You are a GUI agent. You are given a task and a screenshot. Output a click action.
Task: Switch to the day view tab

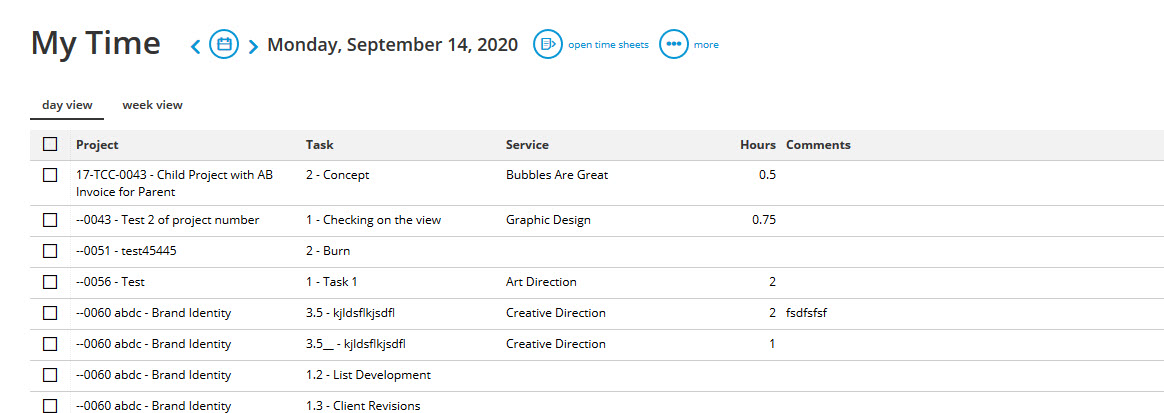pyautogui.click(x=67, y=105)
